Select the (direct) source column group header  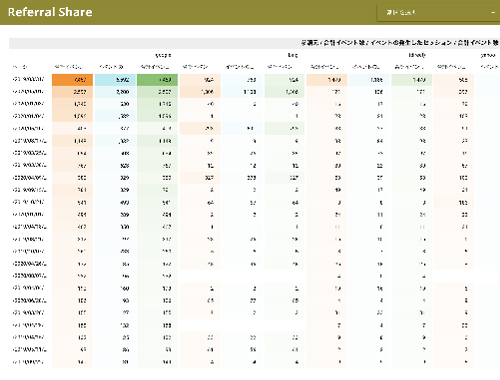click(417, 55)
